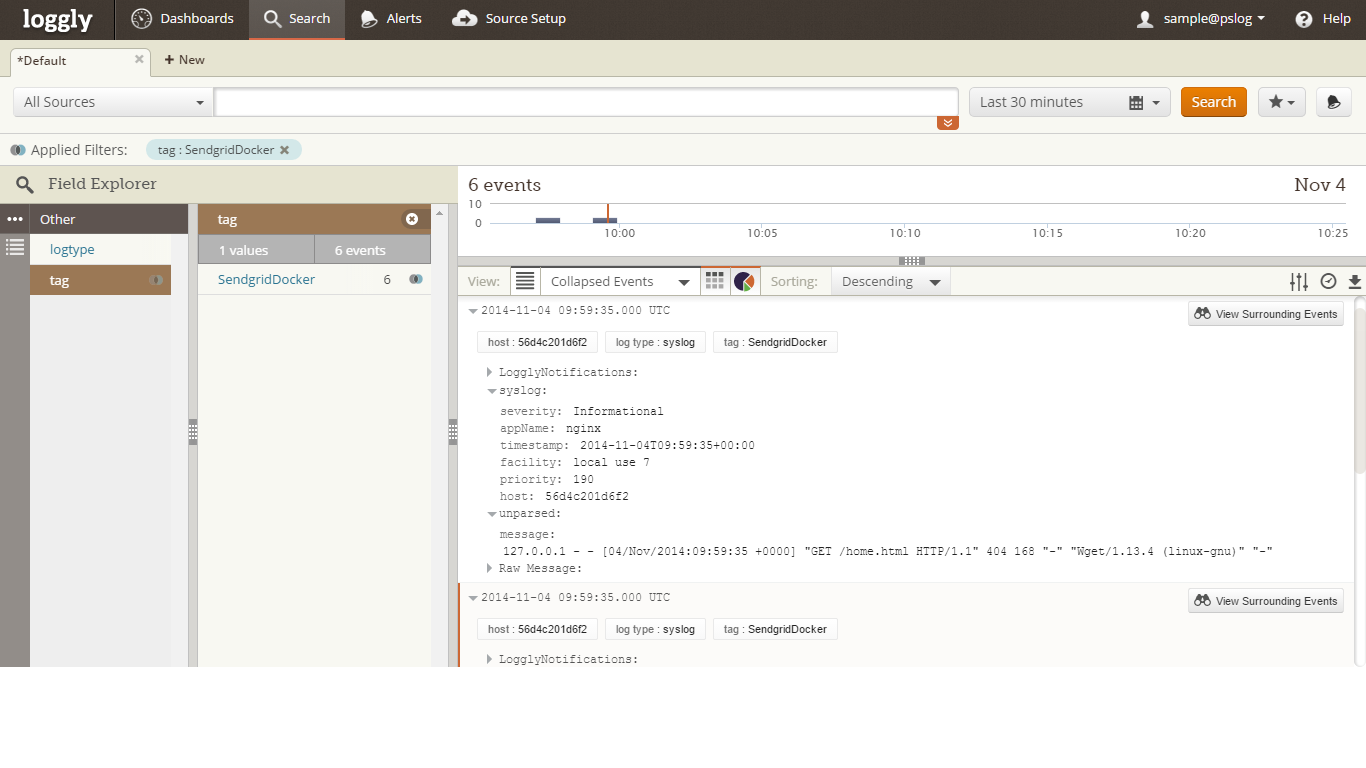The image size is (1366, 768).
Task: Open the All Sources dropdown
Action: pos(113,102)
